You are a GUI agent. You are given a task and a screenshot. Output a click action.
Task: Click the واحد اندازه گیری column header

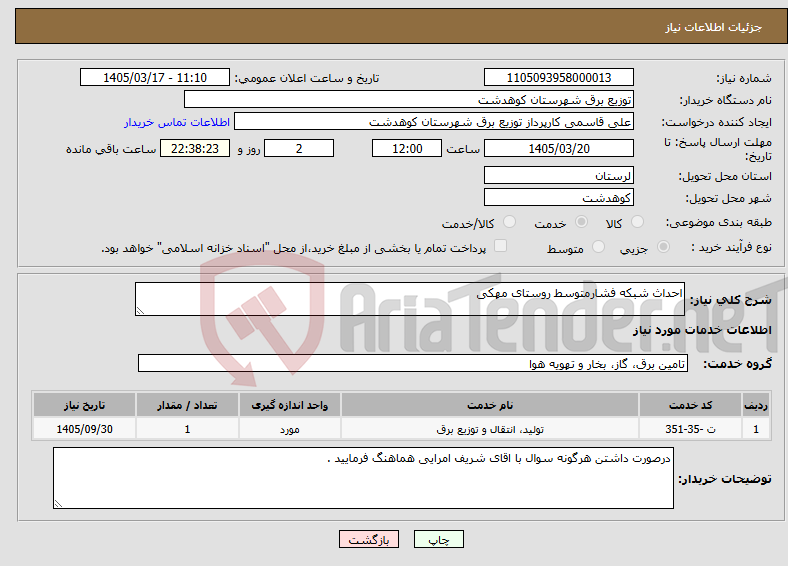tap(290, 405)
